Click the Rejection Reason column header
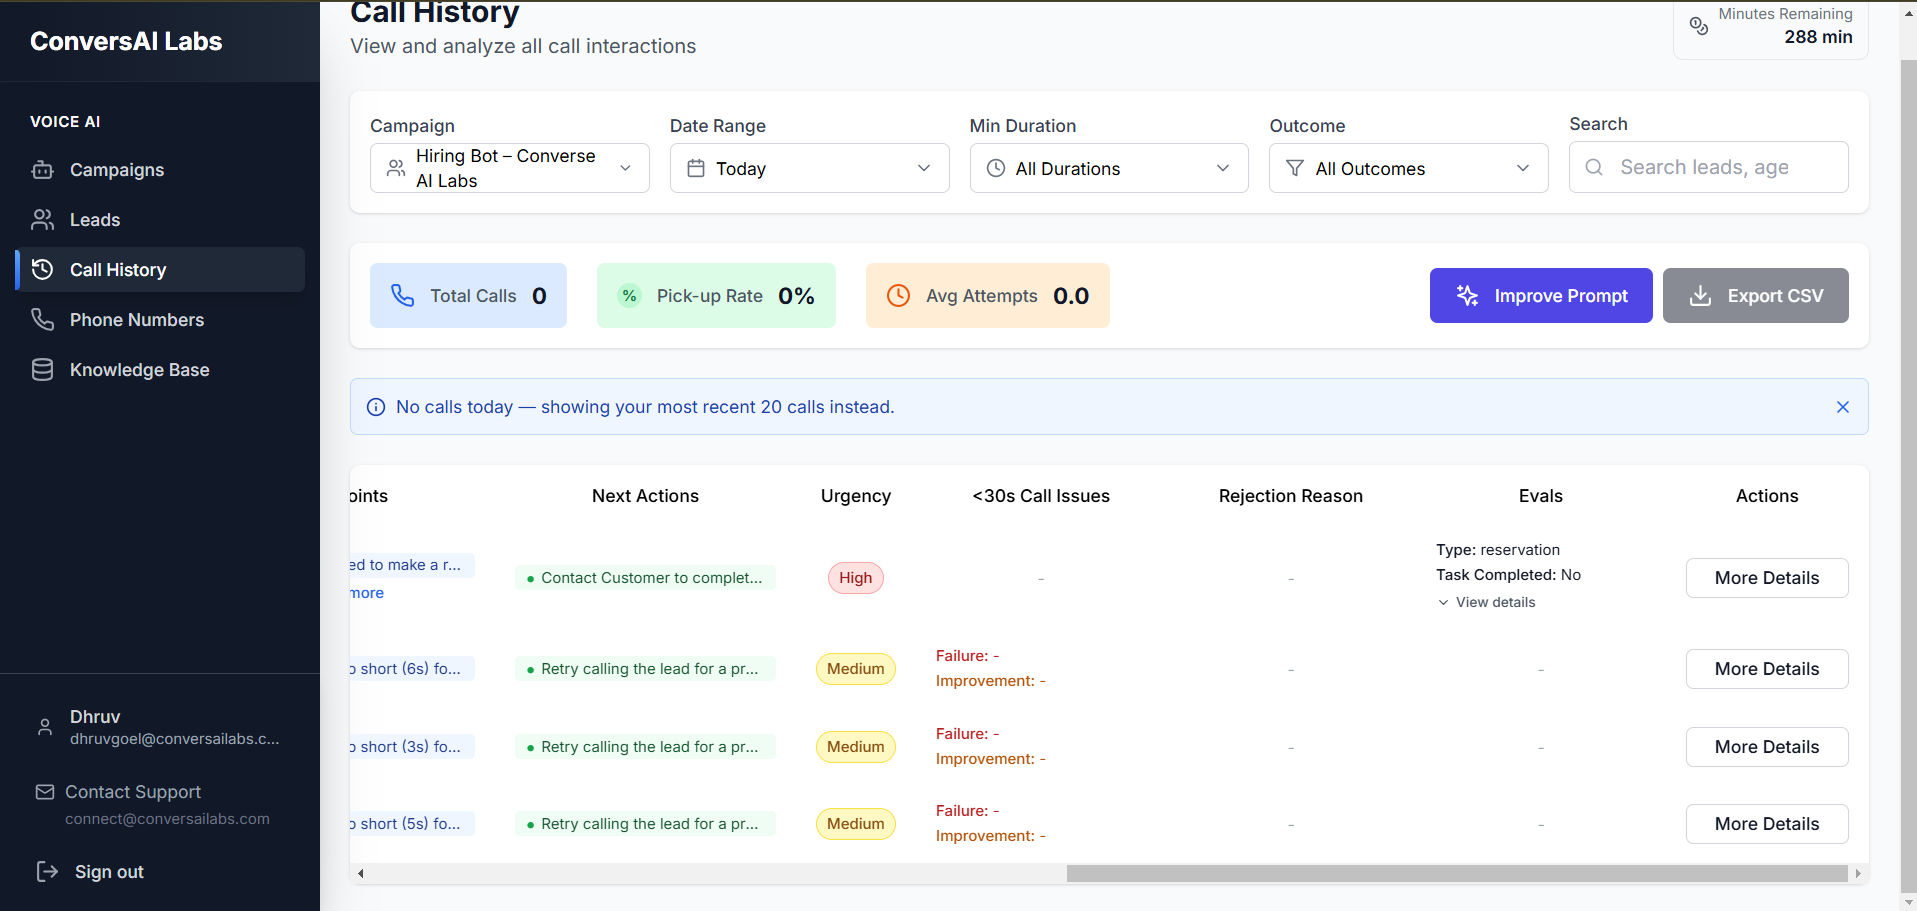 [x=1291, y=496]
